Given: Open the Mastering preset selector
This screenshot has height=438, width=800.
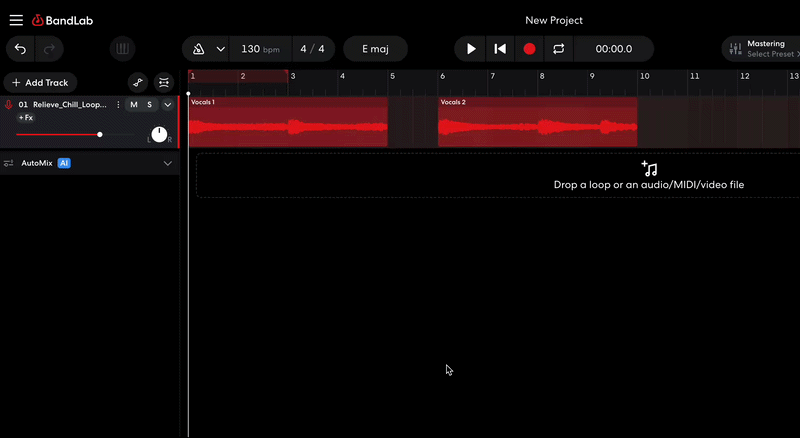Looking at the screenshot, I should 765,49.
